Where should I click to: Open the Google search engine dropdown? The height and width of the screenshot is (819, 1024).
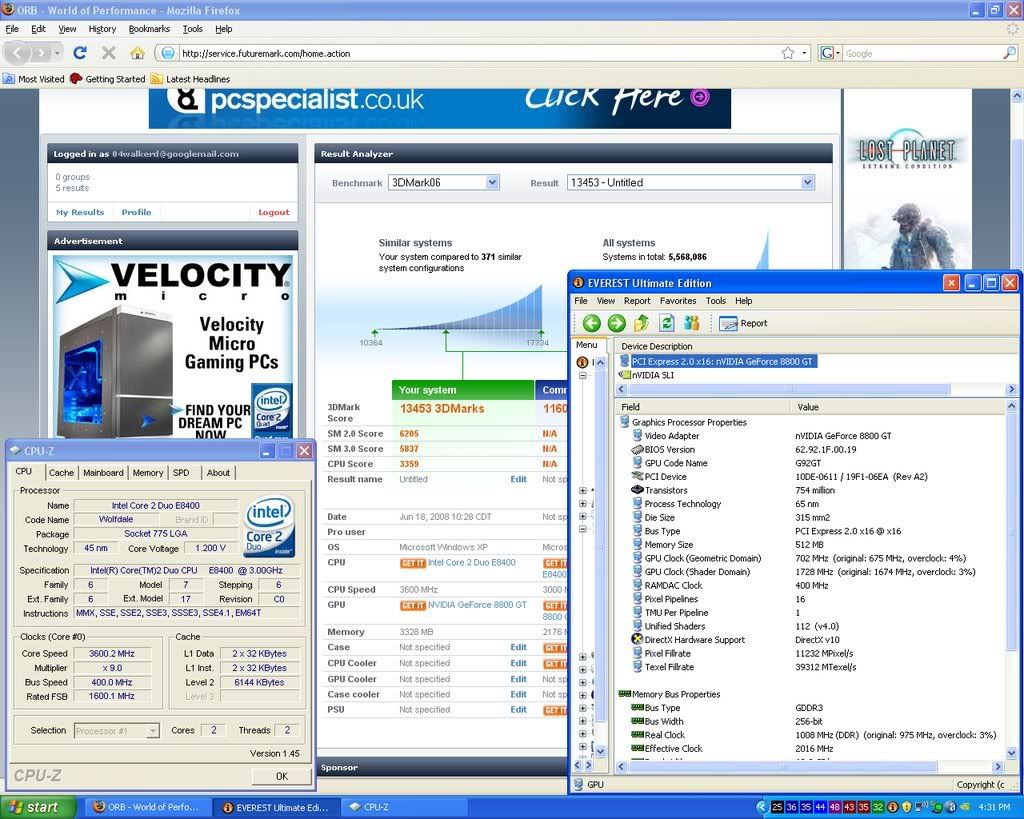click(829, 53)
